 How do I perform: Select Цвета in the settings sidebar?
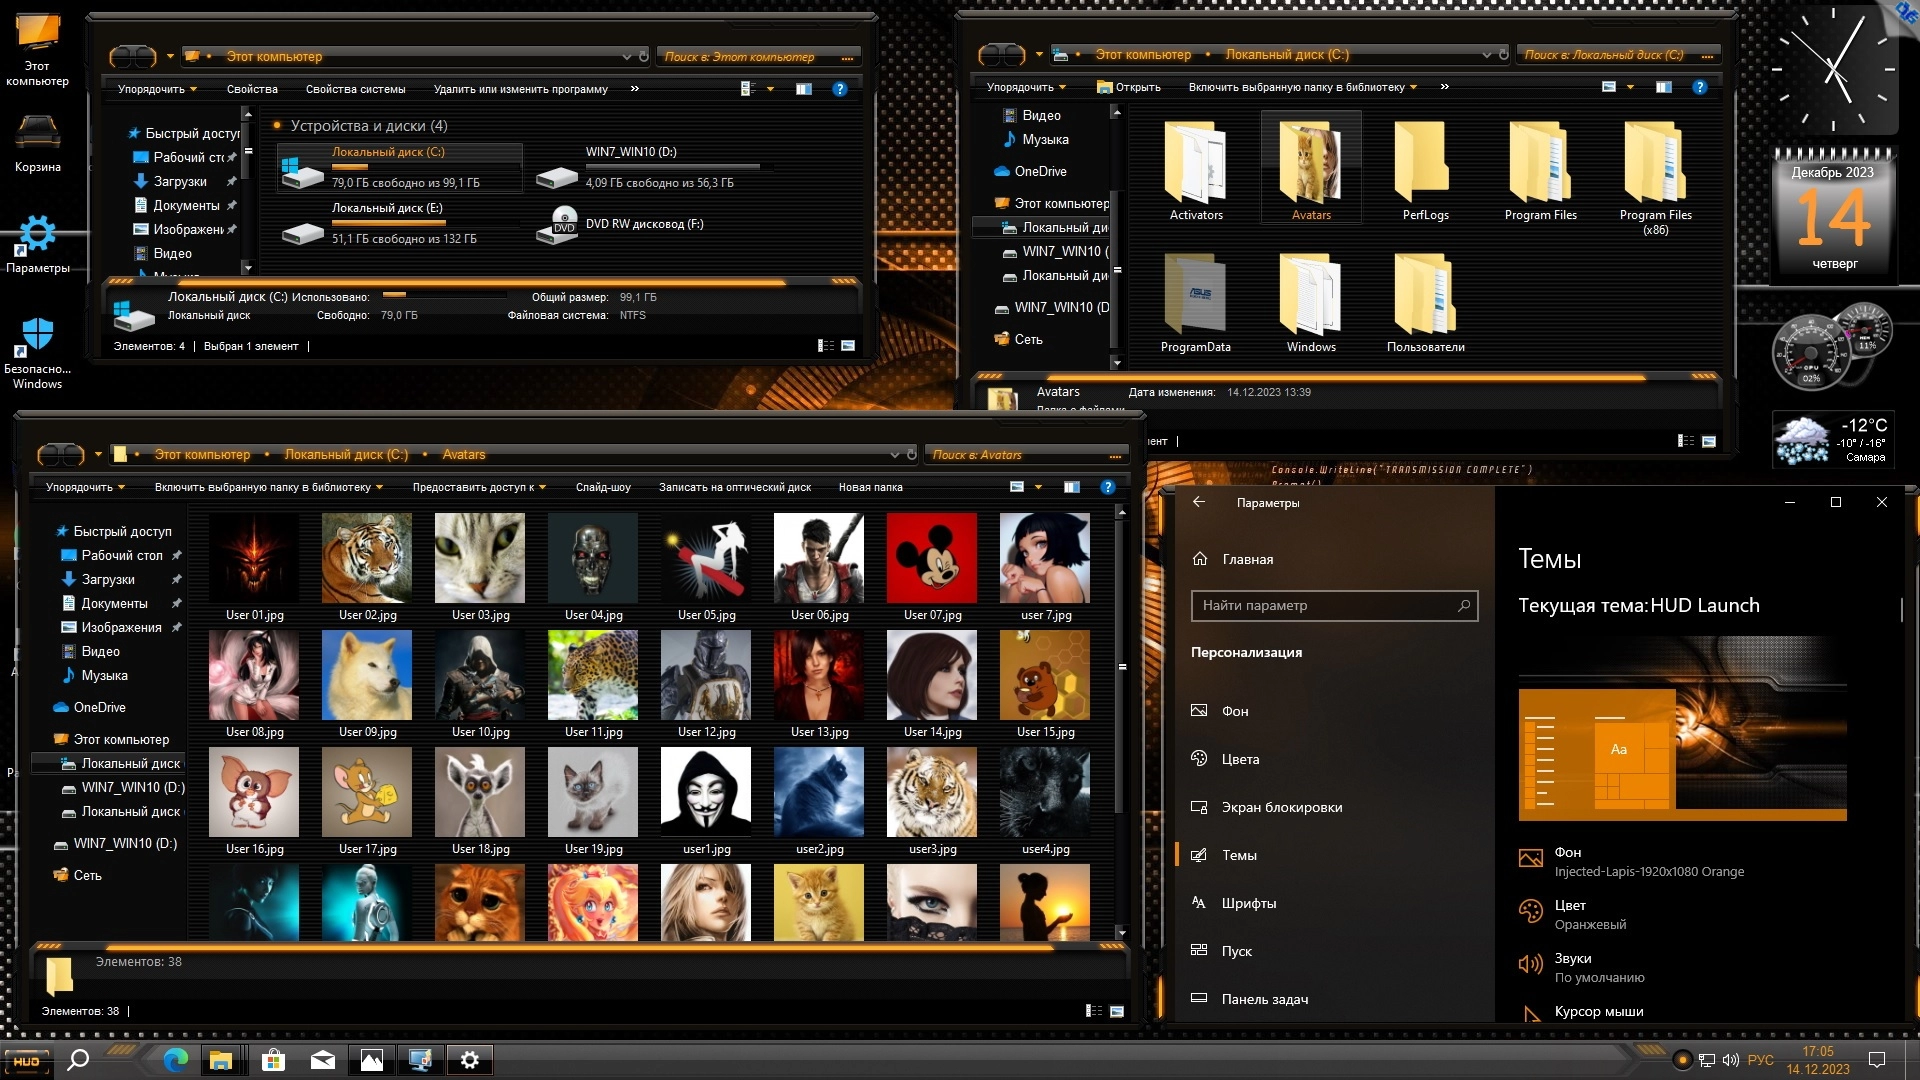click(1240, 759)
